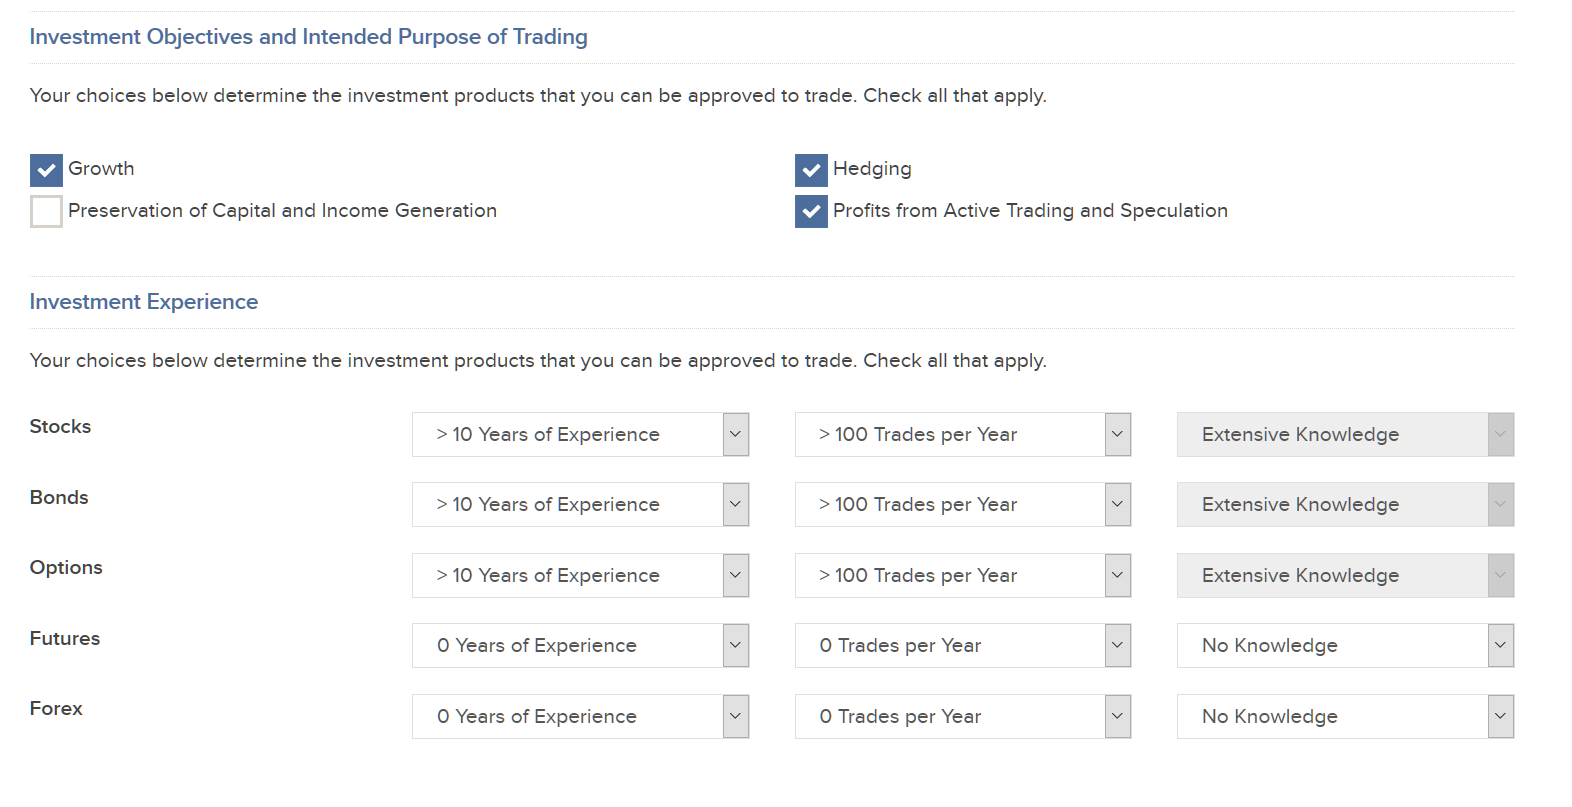Open Forex trades per year dropdown

[x=962, y=717]
